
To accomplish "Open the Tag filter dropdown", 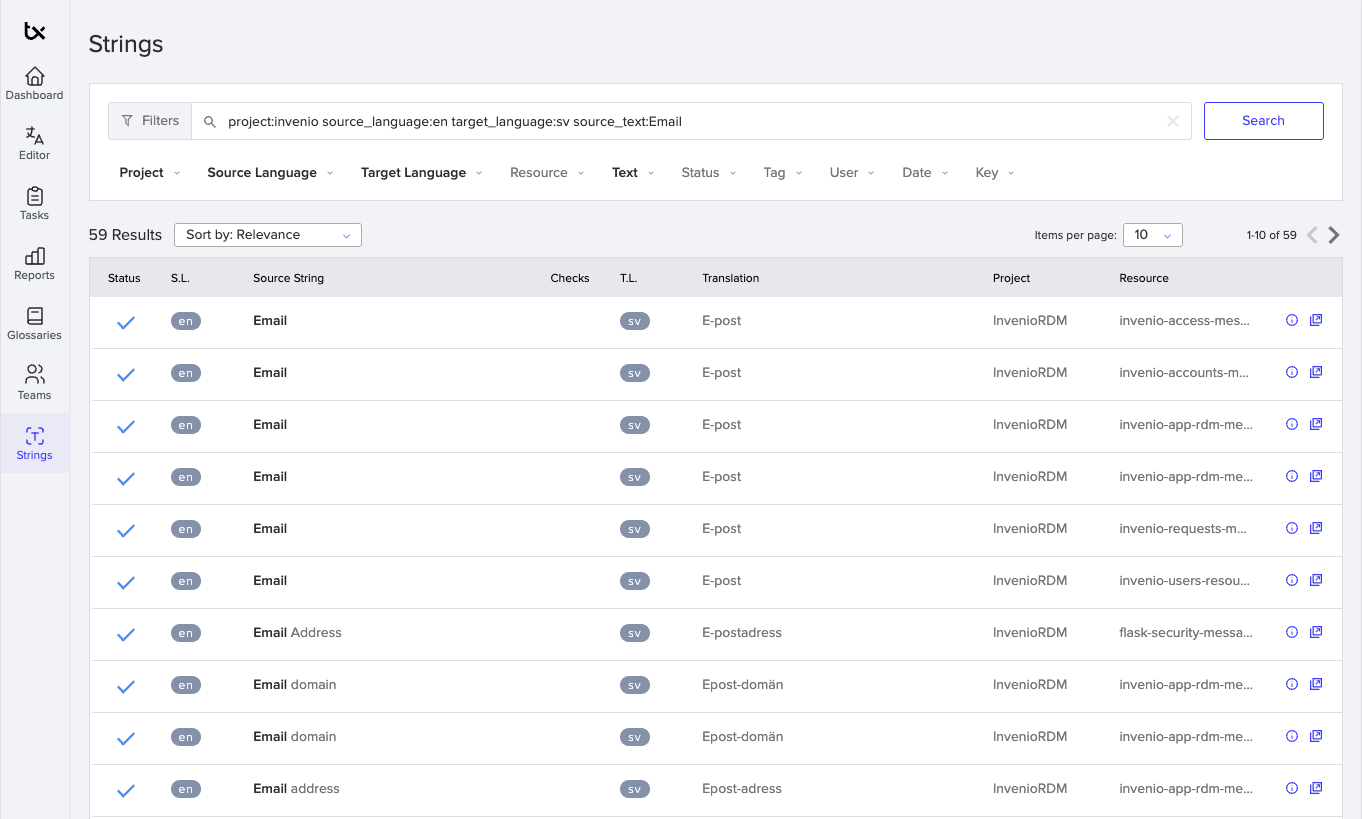I will pos(783,173).
